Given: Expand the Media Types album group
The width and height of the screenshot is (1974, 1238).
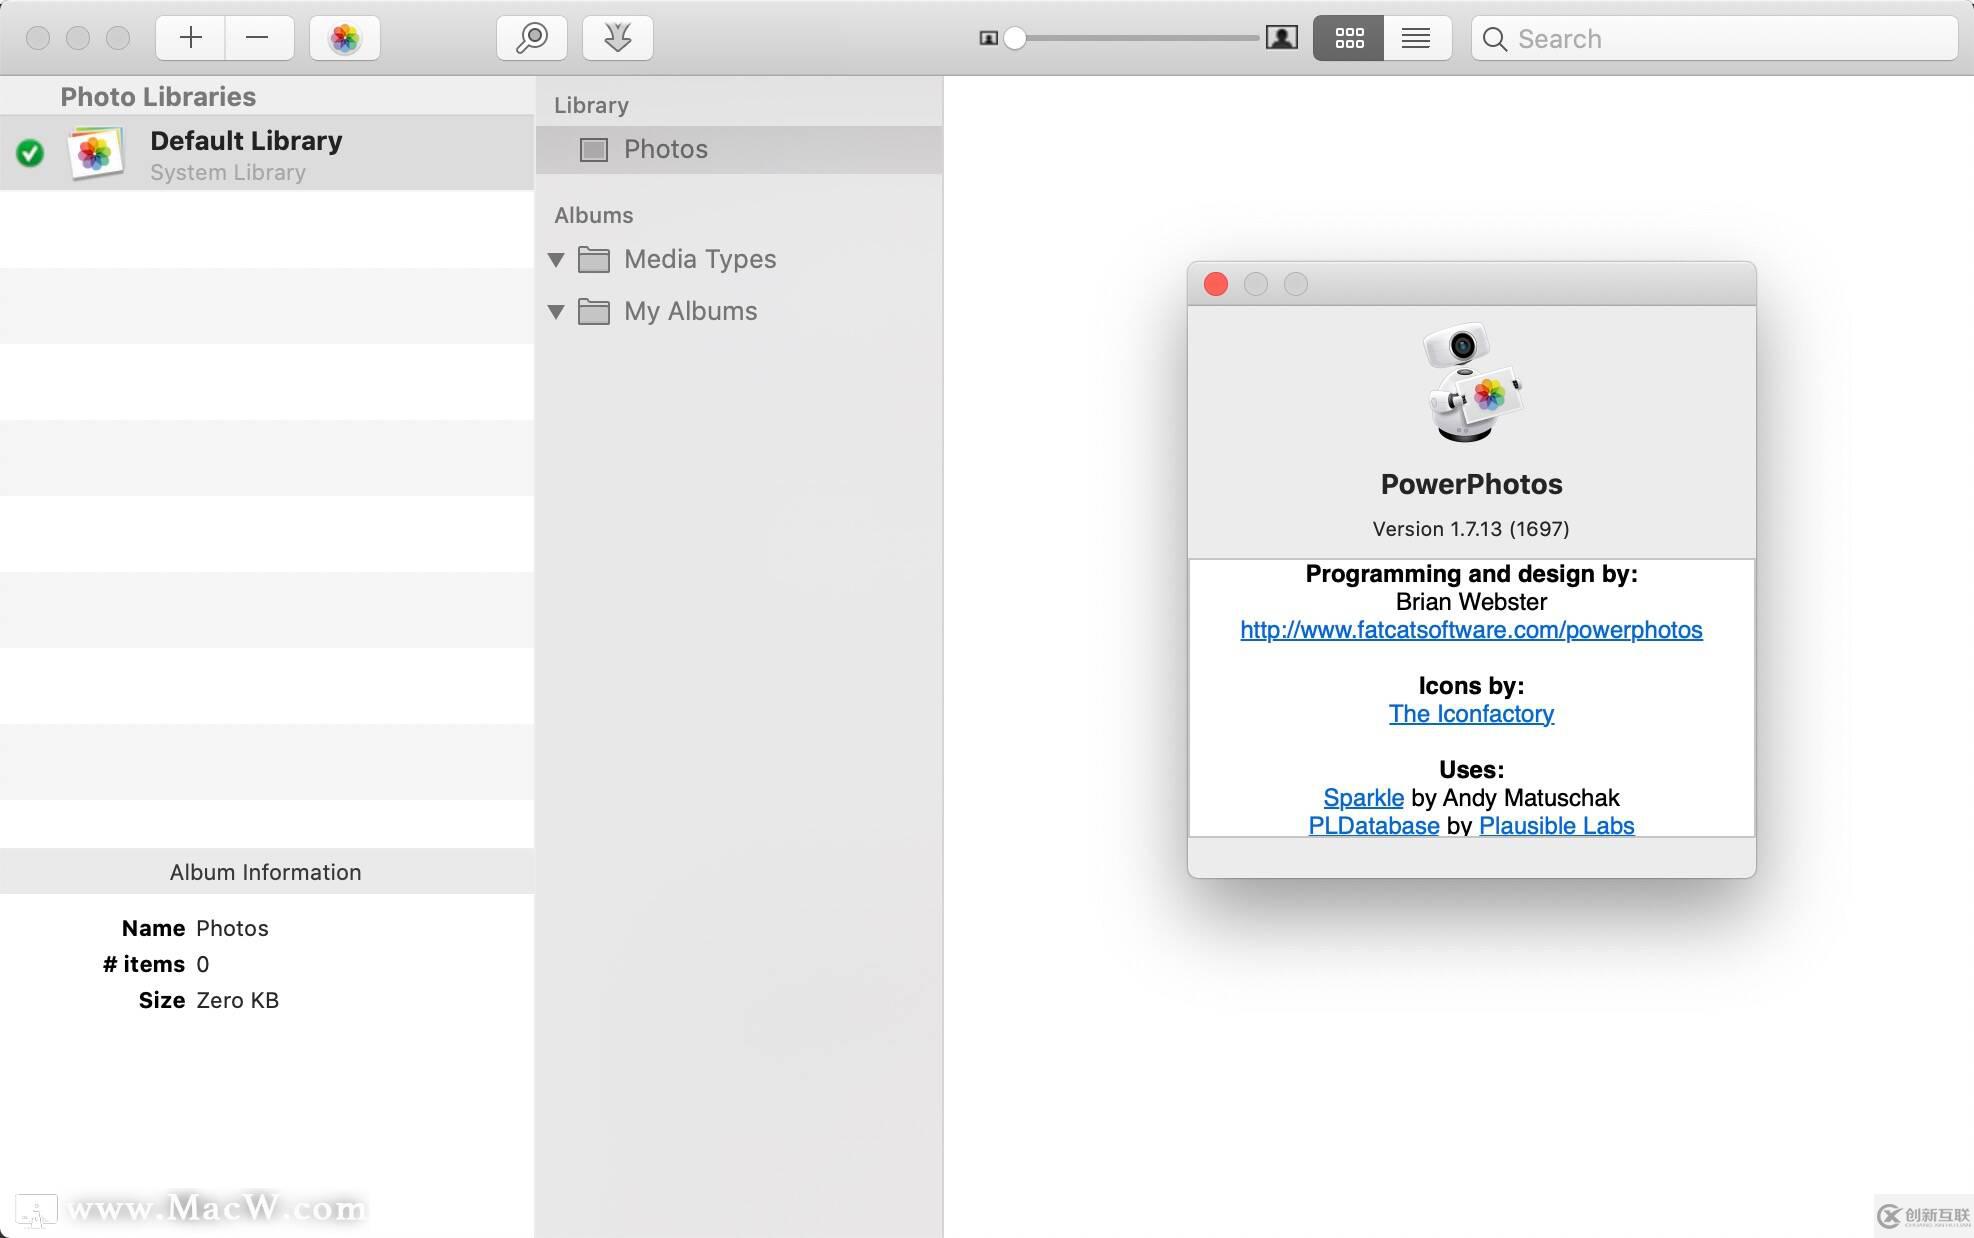Looking at the screenshot, I should click(x=561, y=258).
